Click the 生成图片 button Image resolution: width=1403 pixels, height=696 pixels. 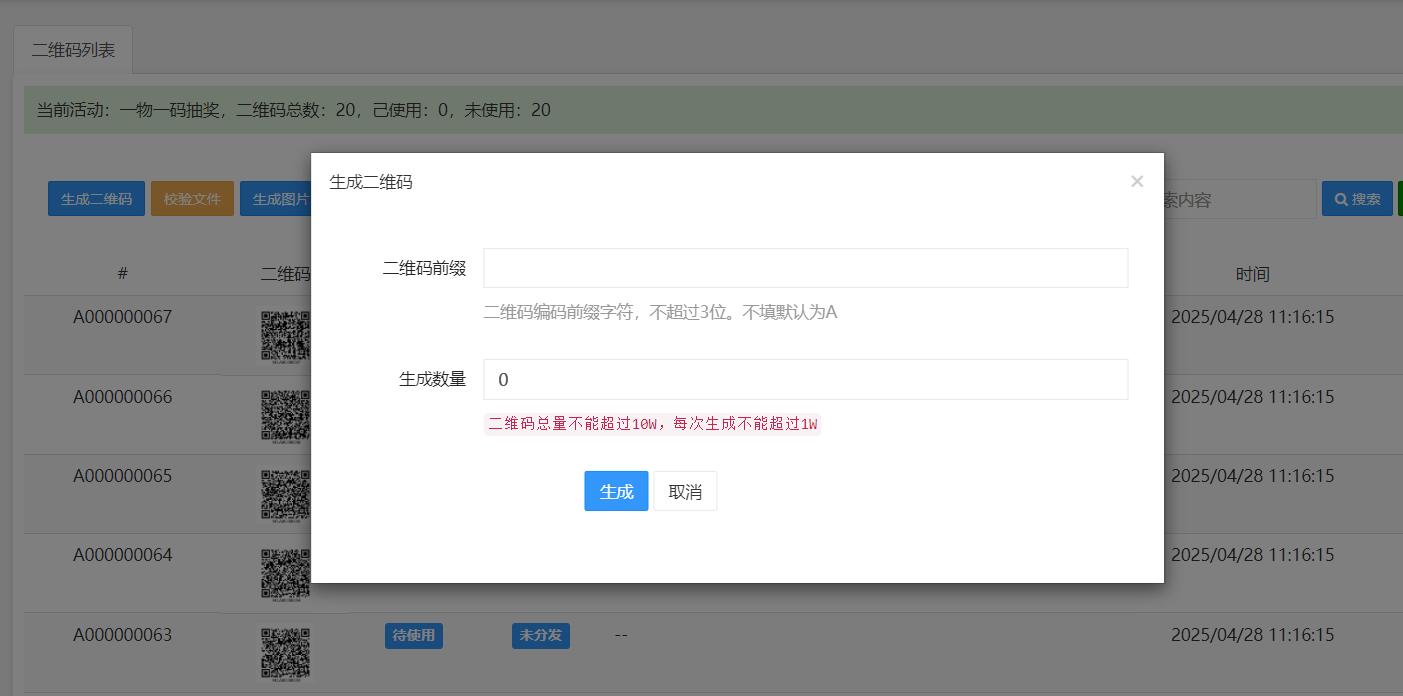pyautogui.click(x=277, y=199)
